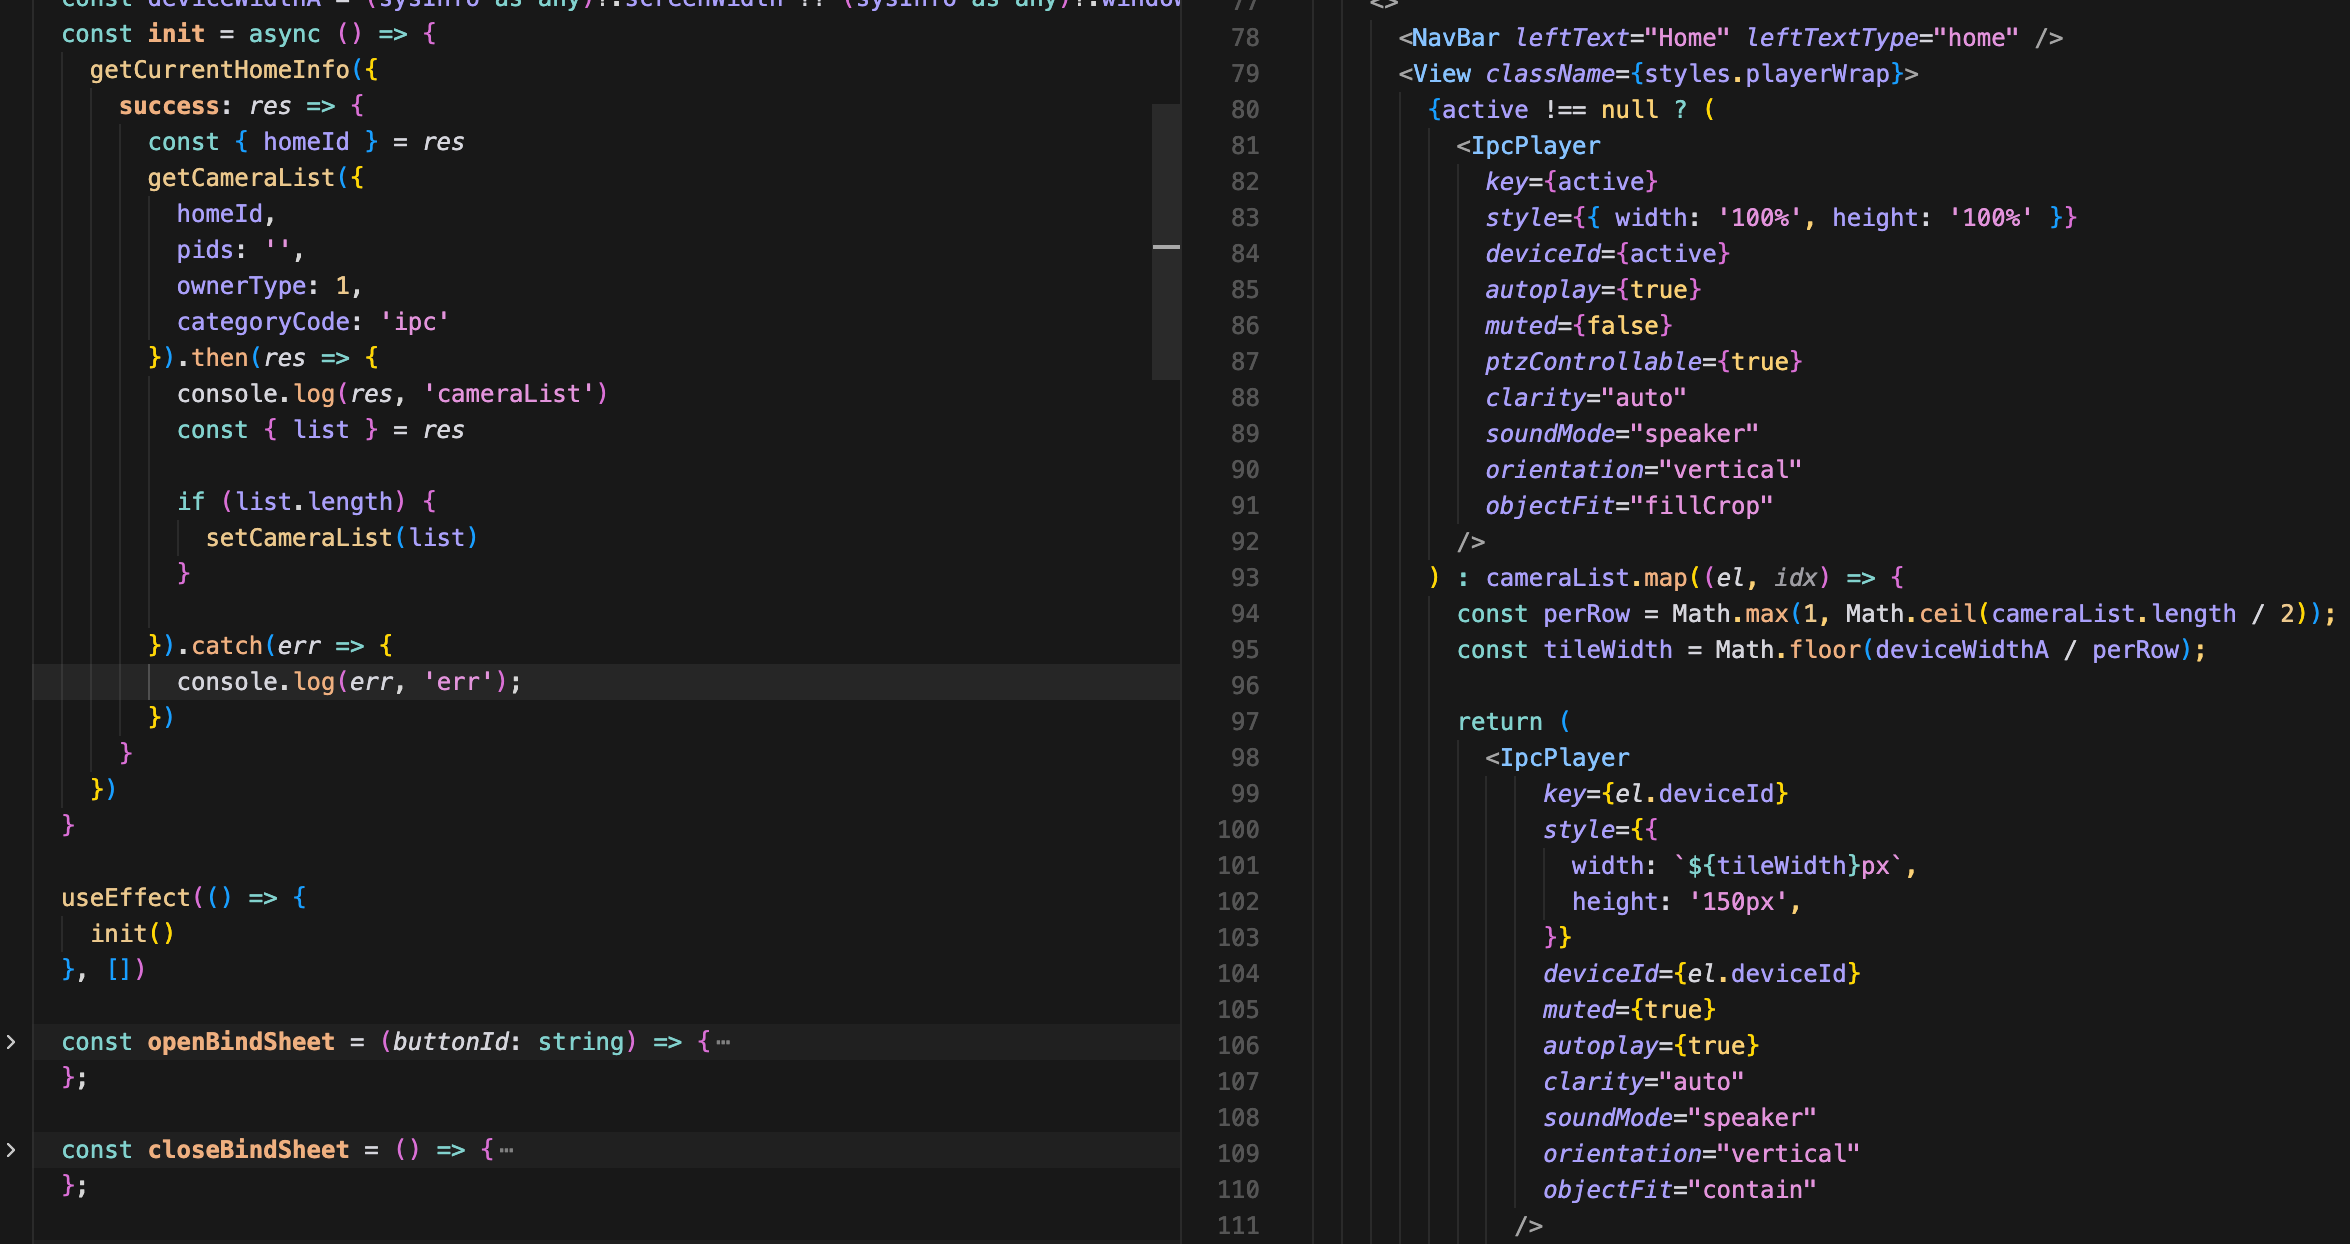Expand the folded closeBindSheet function chevron

coord(11,1150)
